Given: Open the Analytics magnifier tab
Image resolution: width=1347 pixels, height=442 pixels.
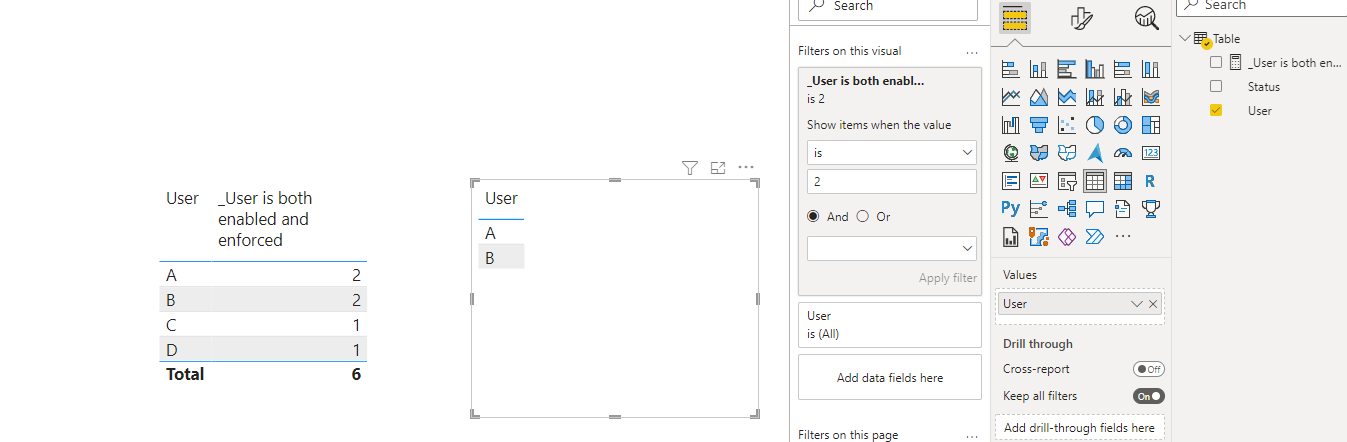Looking at the screenshot, I should pyautogui.click(x=1146, y=18).
